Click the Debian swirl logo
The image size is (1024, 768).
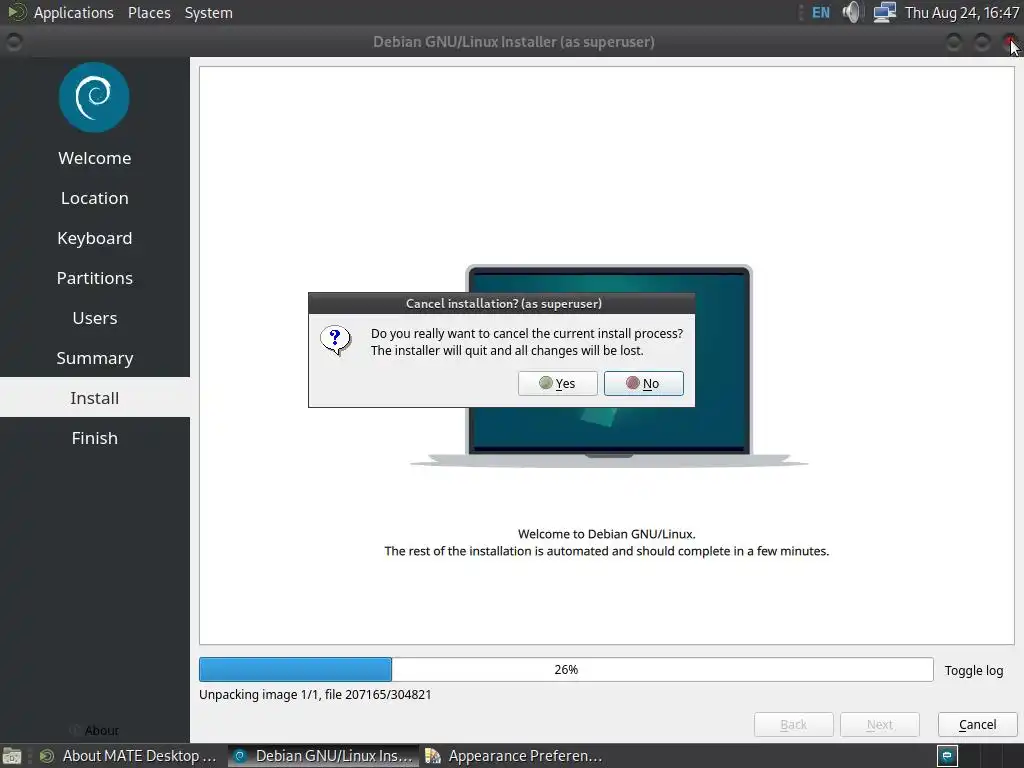tap(94, 97)
